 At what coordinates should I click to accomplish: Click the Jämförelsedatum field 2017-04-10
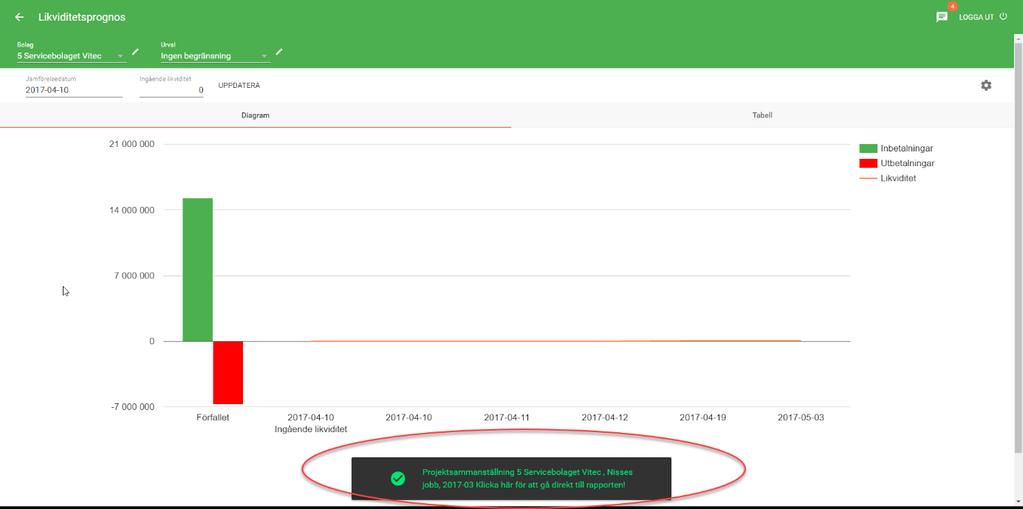pyautogui.click(x=74, y=90)
